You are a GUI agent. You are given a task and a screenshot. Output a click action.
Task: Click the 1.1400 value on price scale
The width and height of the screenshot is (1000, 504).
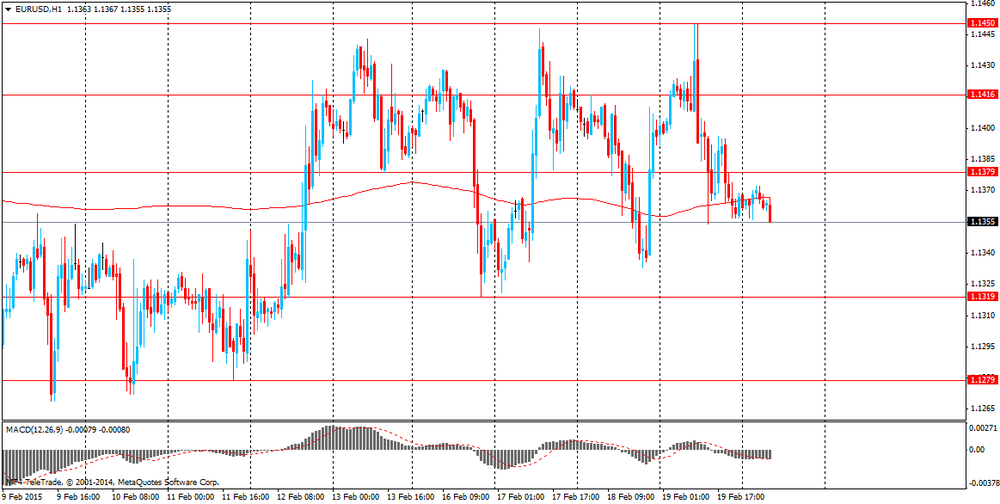click(981, 128)
